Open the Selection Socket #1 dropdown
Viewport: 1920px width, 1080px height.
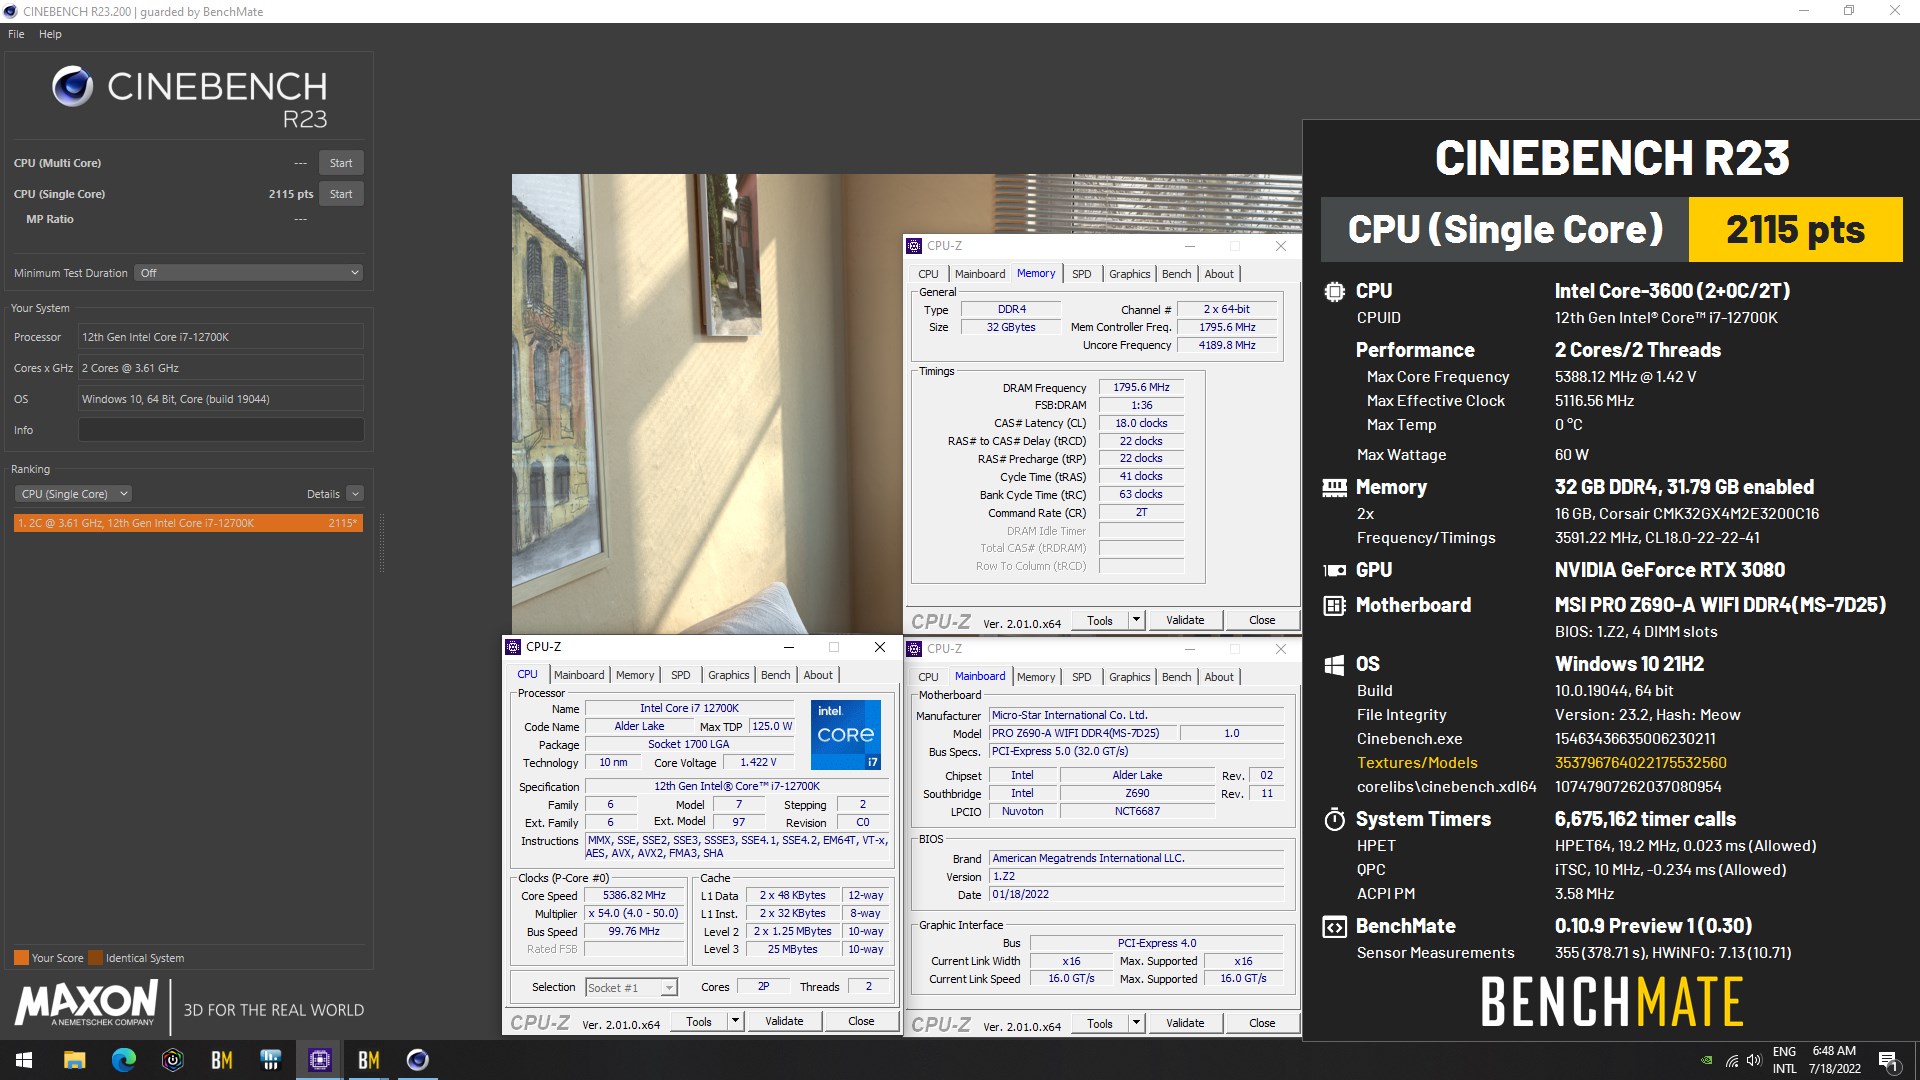click(x=631, y=988)
